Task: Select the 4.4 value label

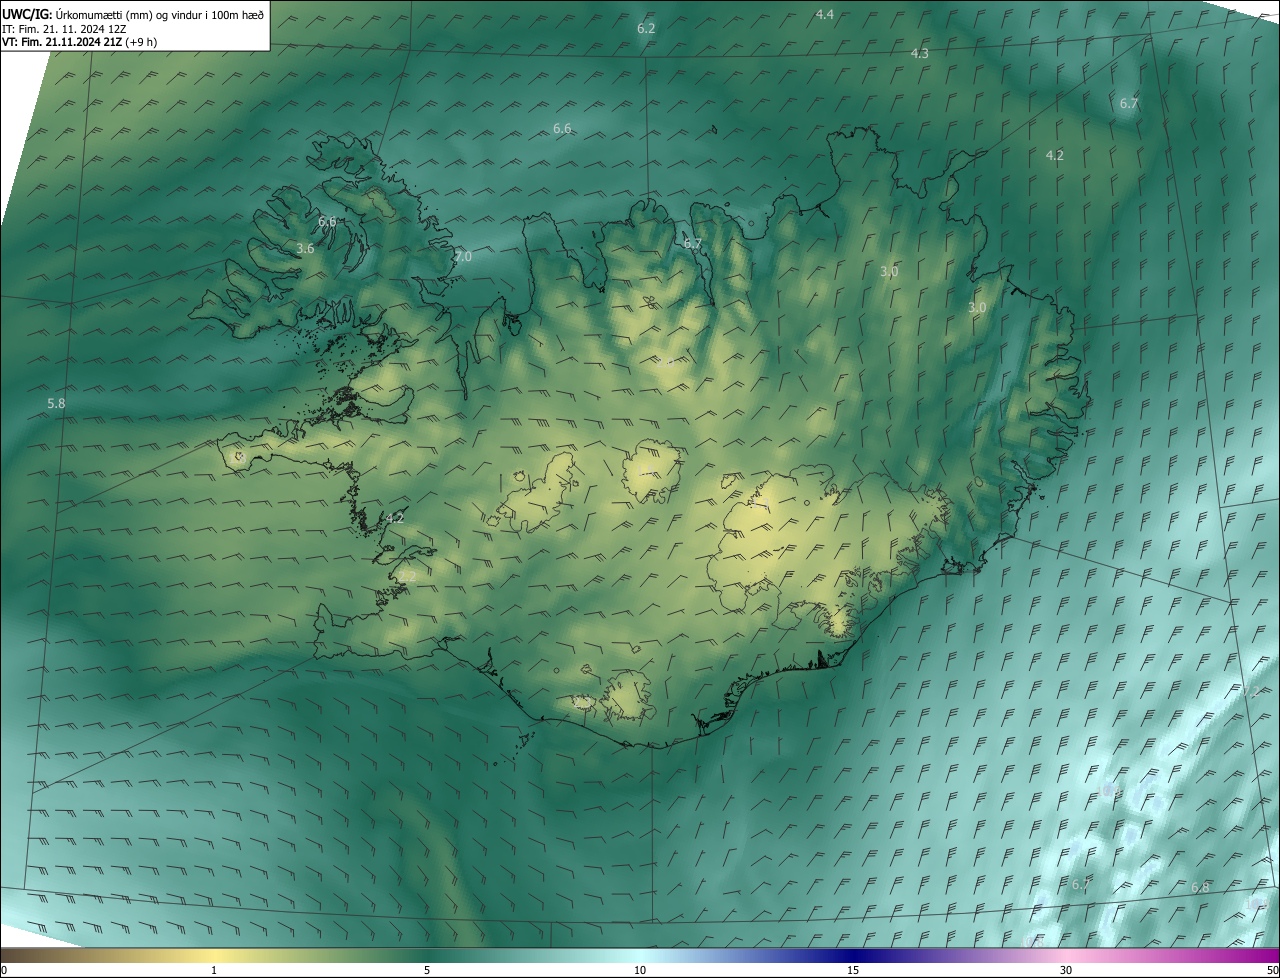Action: (825, 14)
